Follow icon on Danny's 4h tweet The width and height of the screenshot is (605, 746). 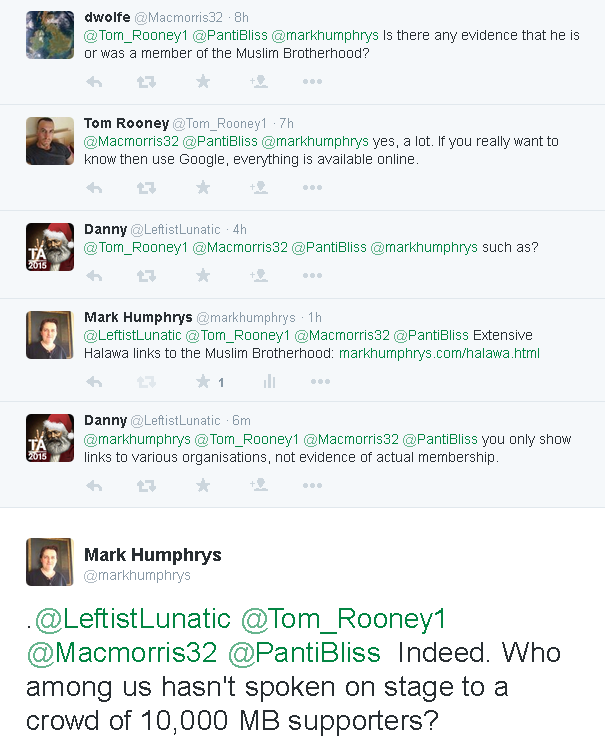click(258, 275)
